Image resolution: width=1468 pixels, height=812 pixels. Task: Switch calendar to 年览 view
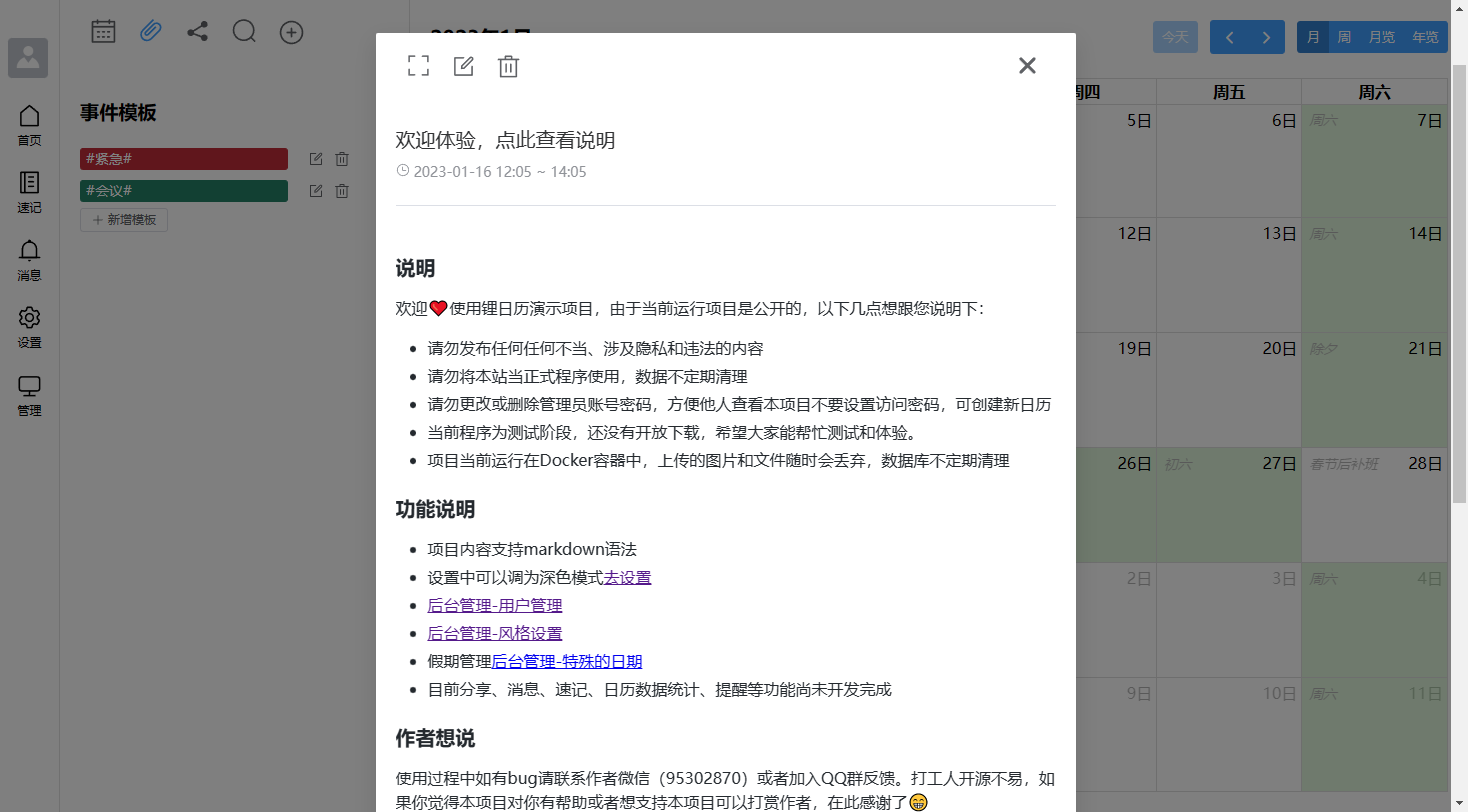pos(1425,38)
